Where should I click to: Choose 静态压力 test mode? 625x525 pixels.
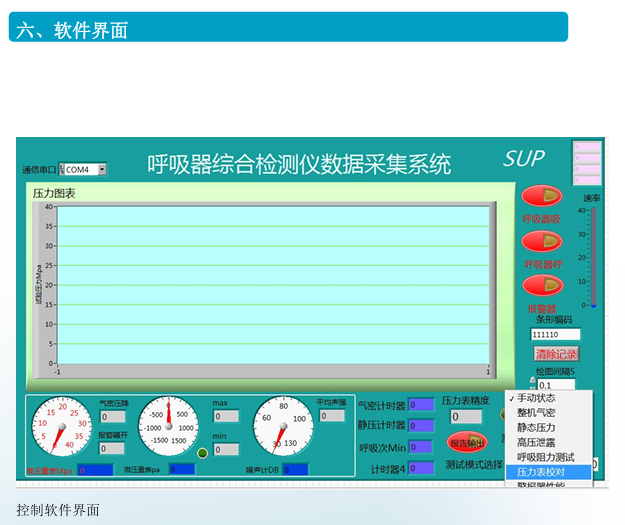(536, 428)
